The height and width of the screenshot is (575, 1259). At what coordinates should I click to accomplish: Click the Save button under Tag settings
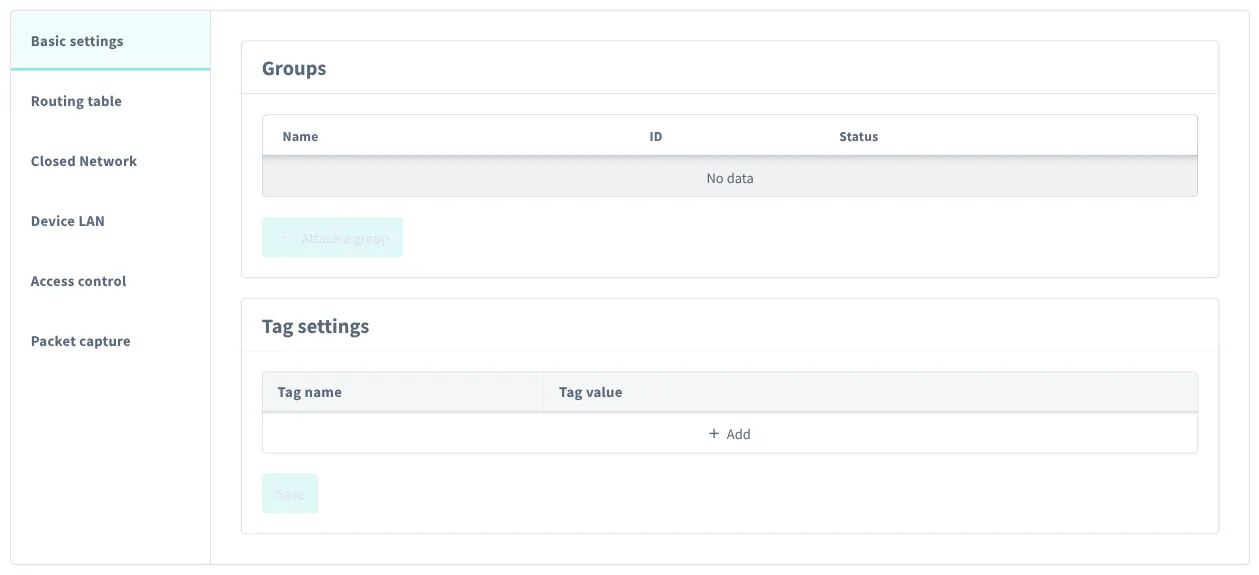pos(290,494)
